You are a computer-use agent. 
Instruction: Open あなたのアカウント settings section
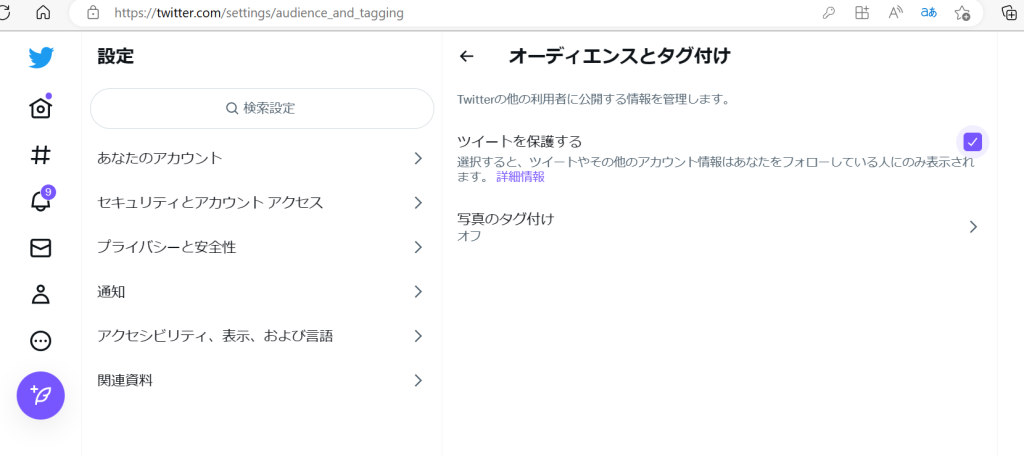(262, 158)
